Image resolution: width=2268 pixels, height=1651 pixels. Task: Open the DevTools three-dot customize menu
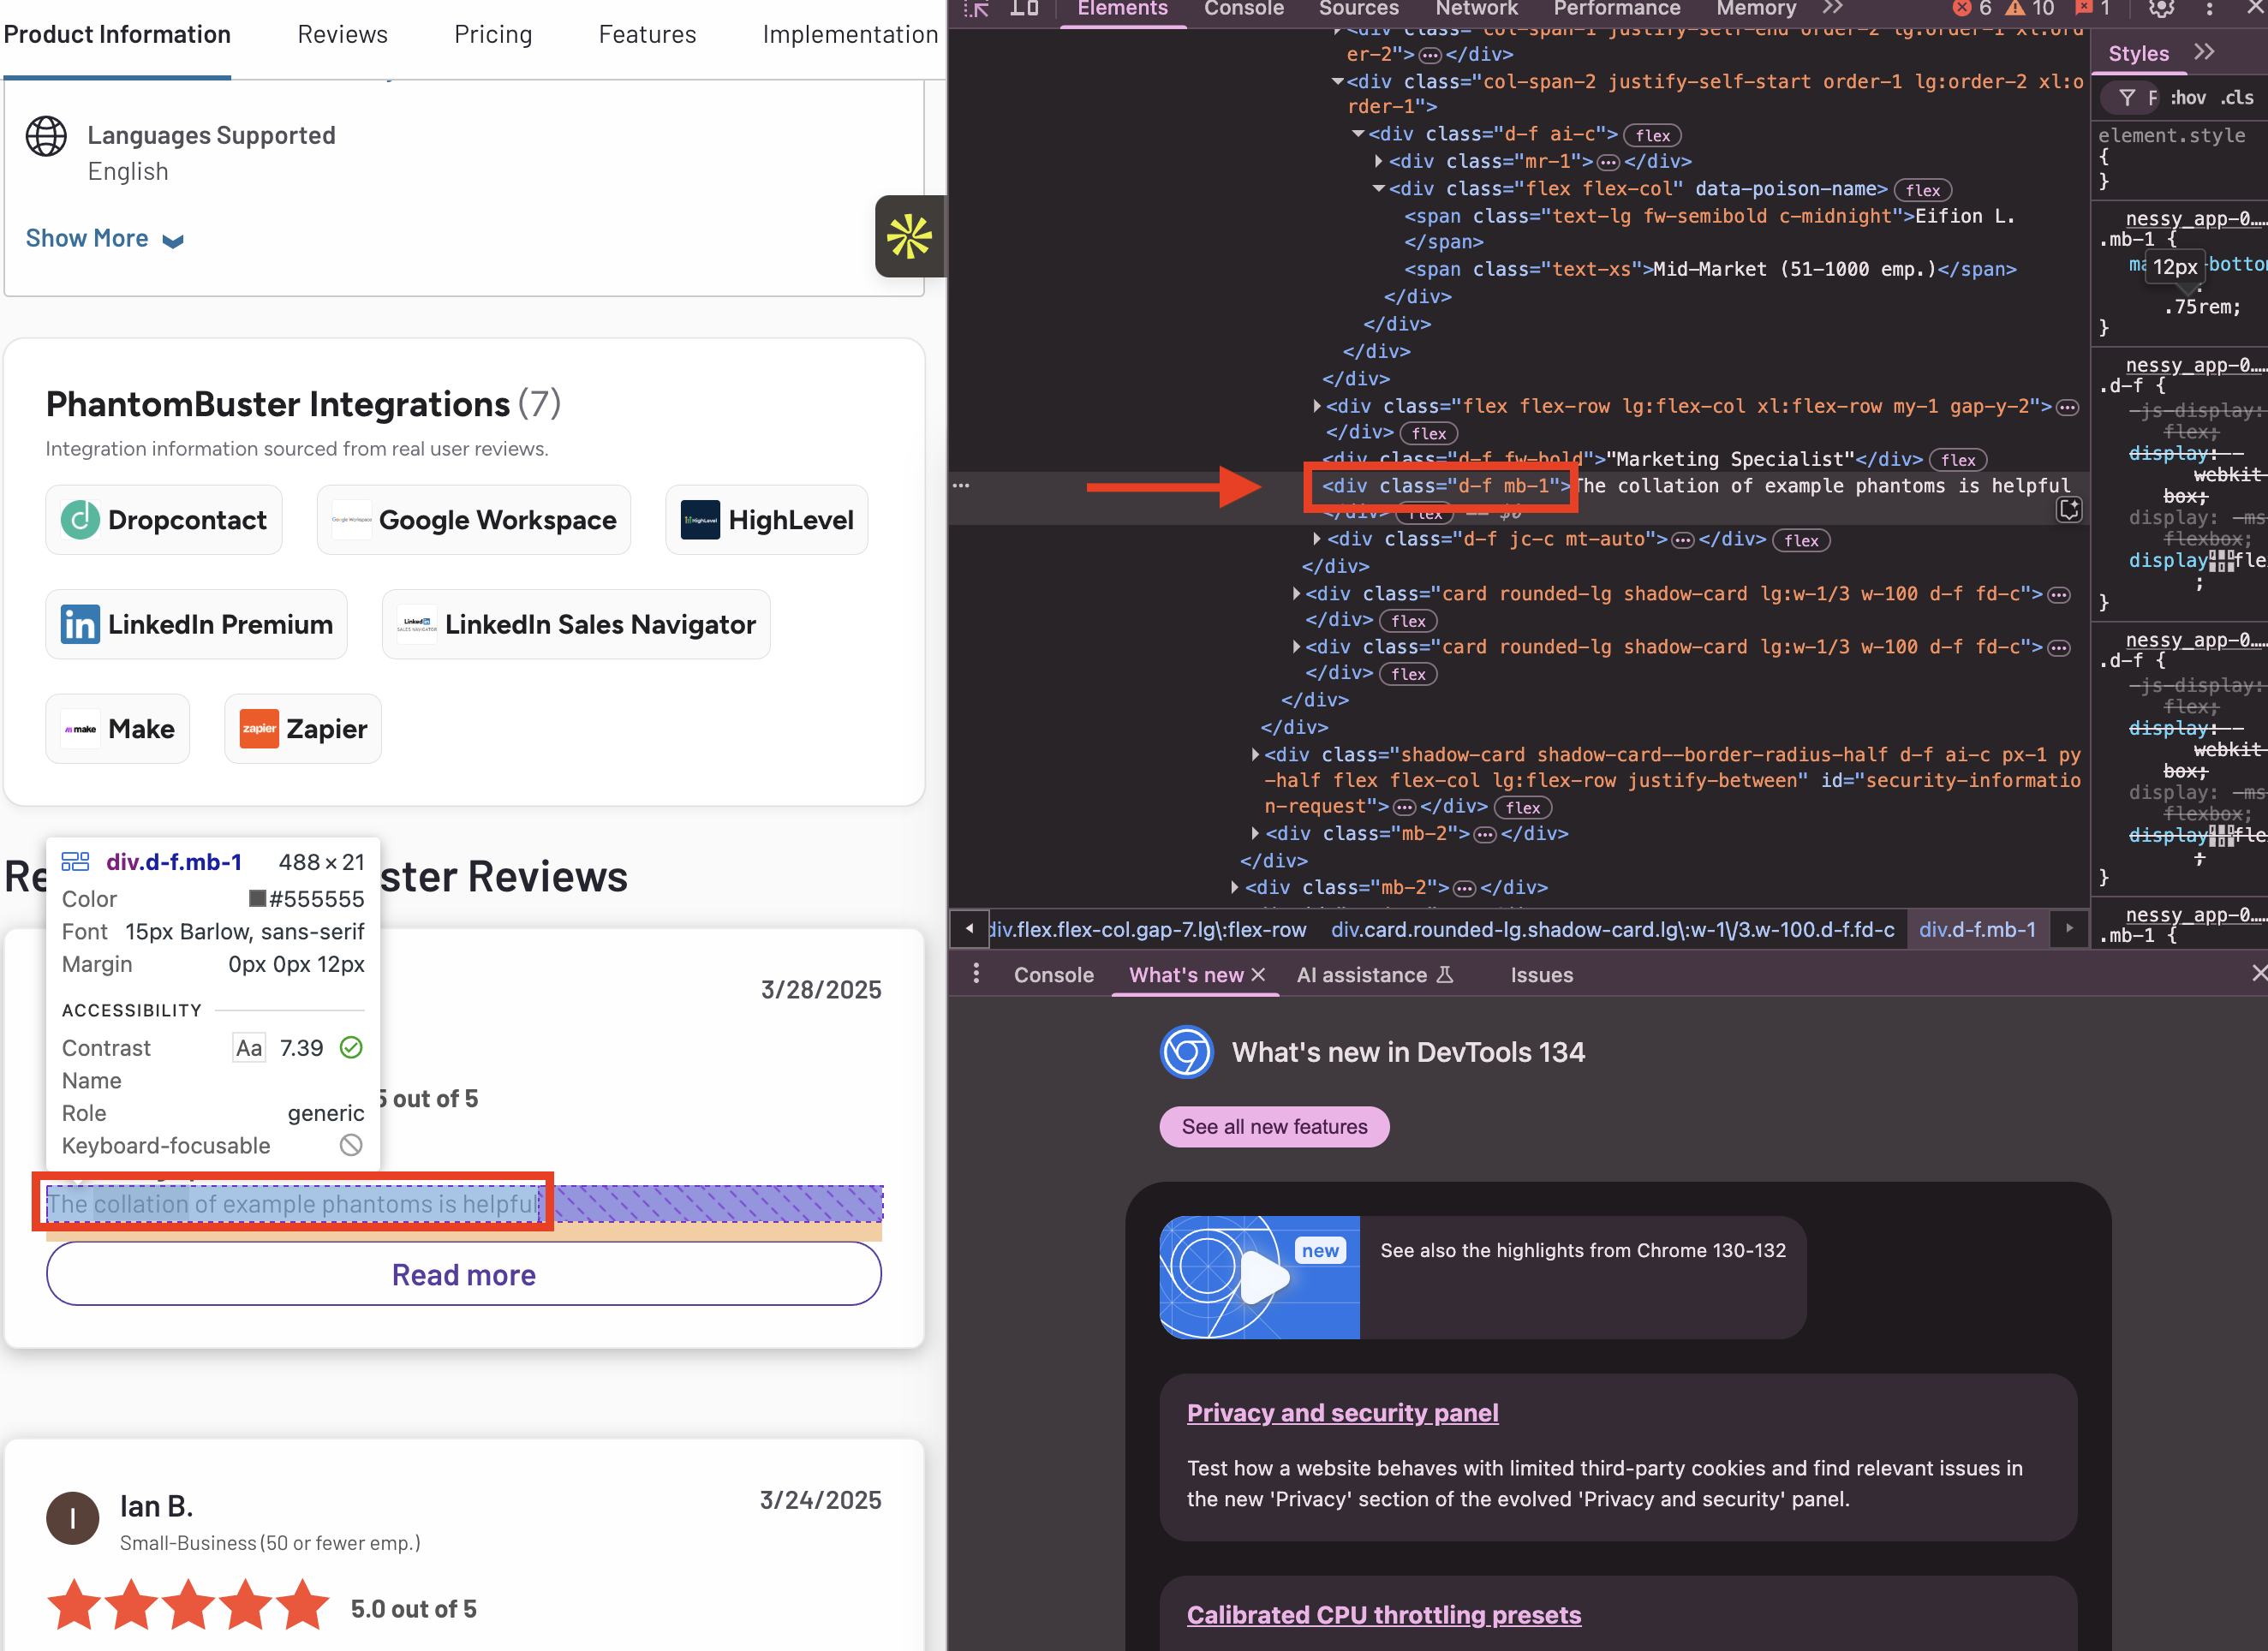[2209, 9]
